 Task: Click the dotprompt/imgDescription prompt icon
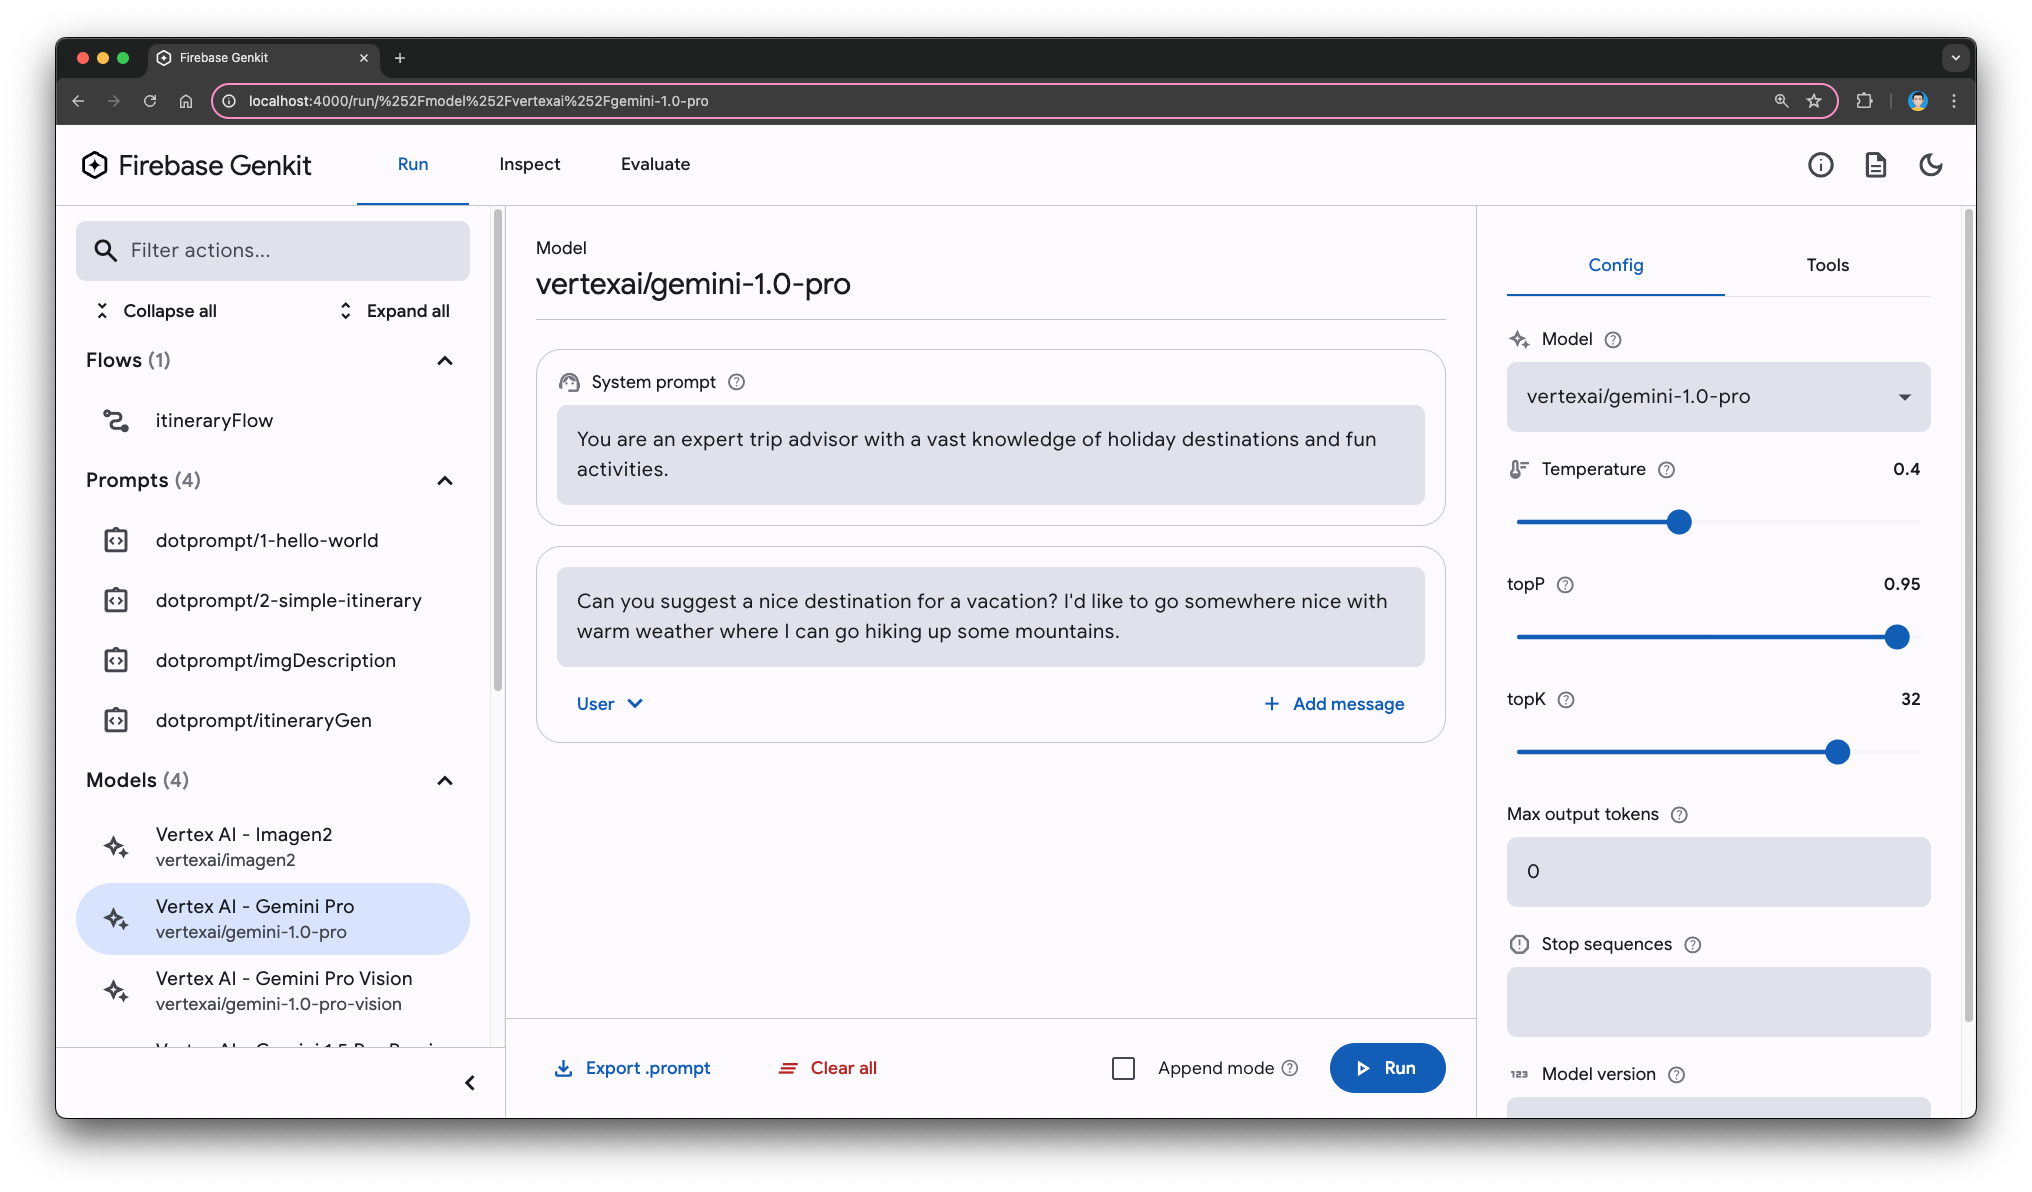pos(116,660)
